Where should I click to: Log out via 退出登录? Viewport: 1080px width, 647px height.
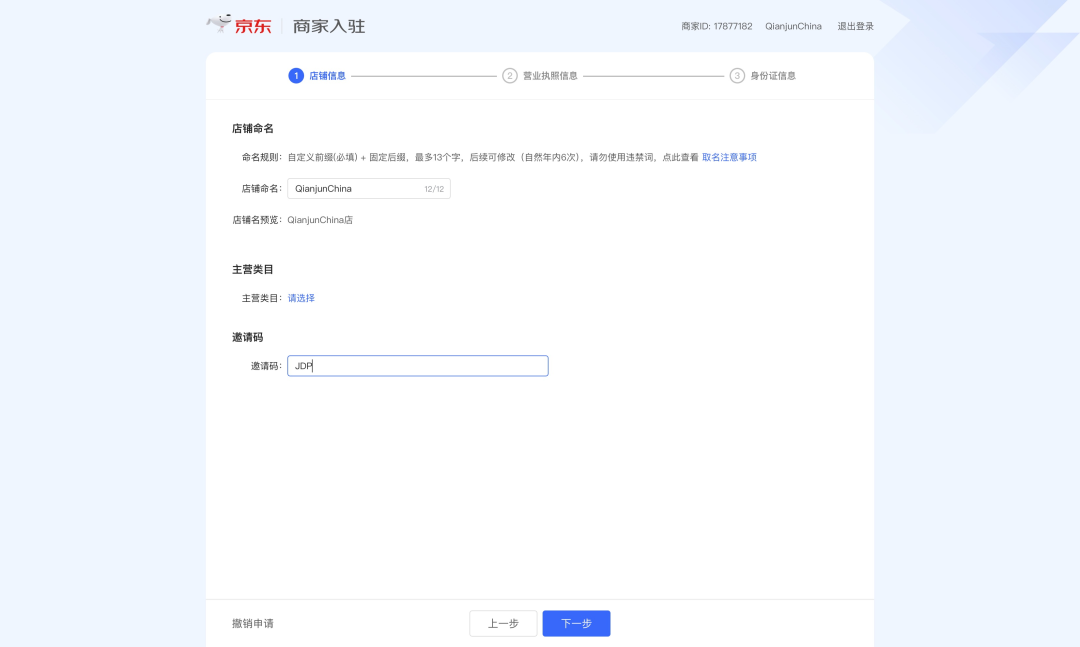855,26
